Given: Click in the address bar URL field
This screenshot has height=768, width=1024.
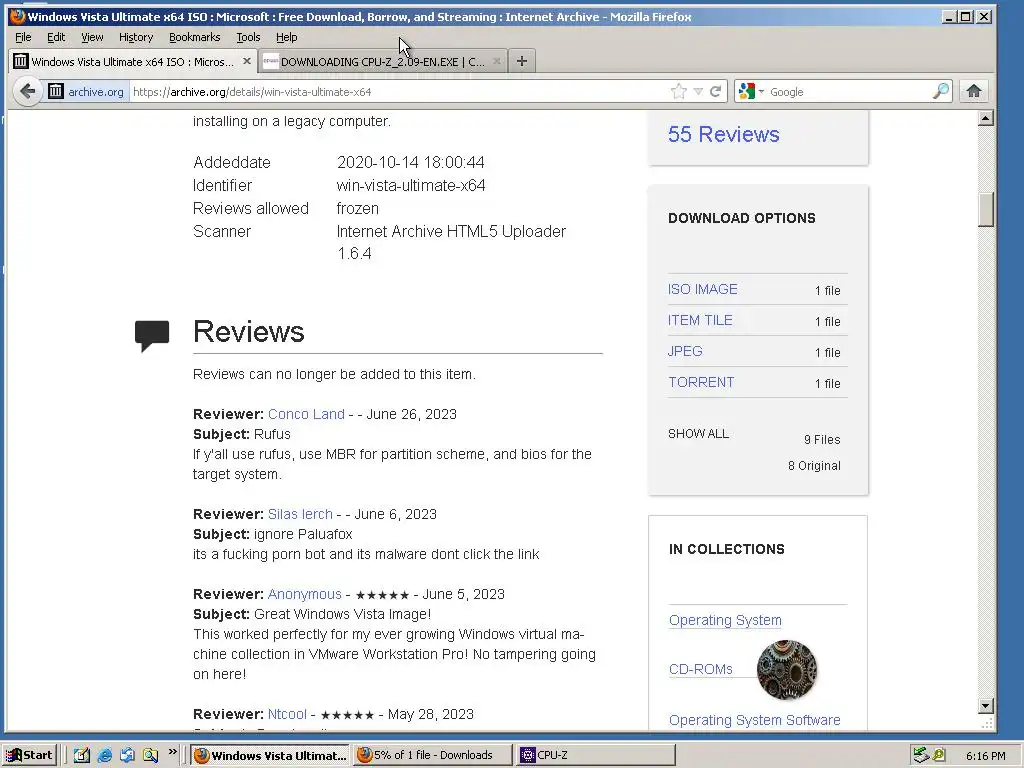Looking at the screenshot, I should pyautogui.click(x=398, y=91).
